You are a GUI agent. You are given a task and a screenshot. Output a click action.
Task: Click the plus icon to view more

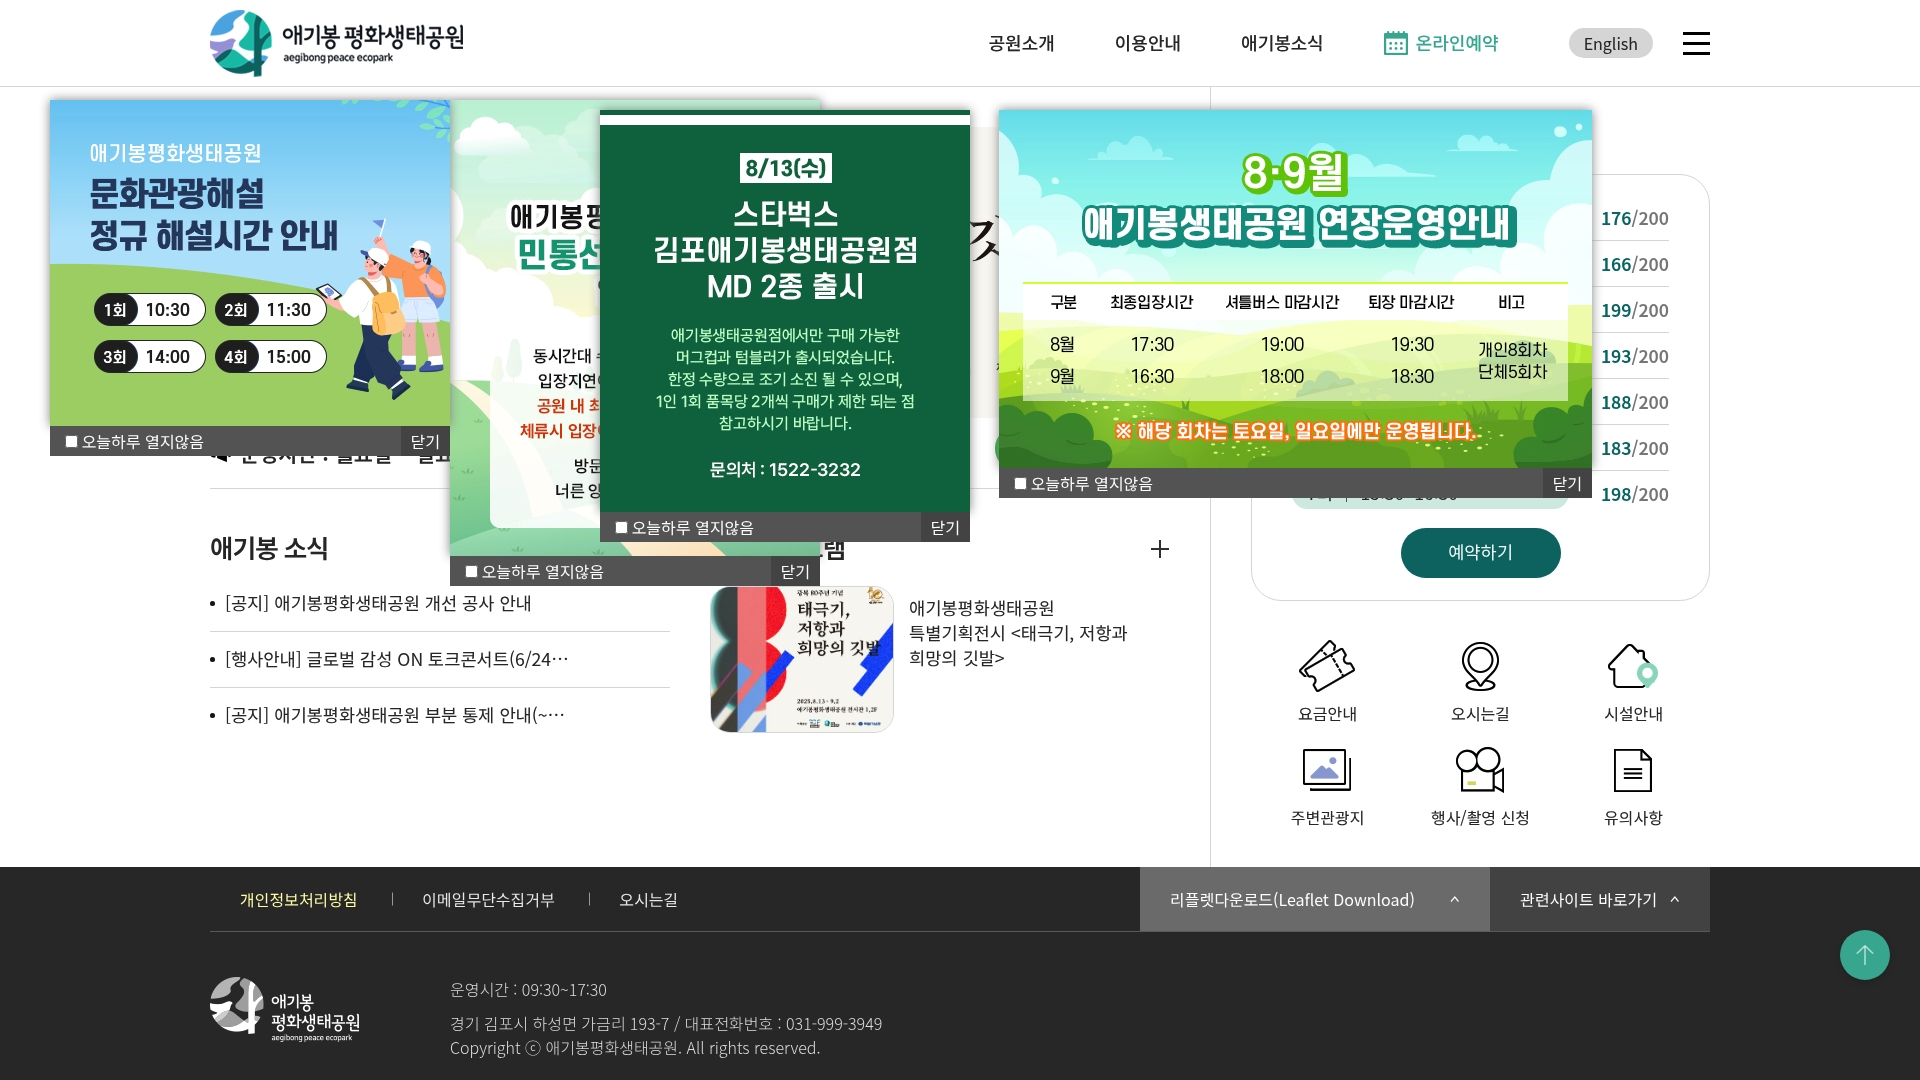tap(1160, 549)
